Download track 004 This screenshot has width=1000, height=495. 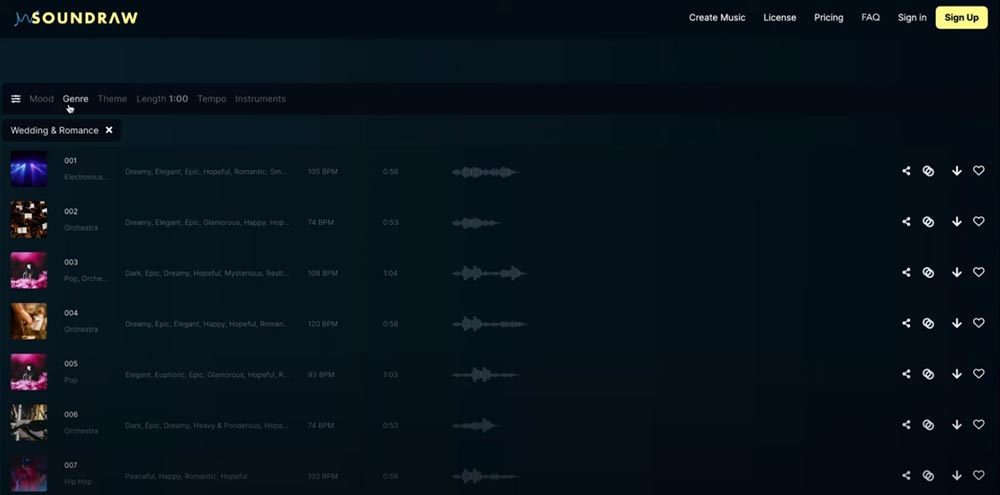tap(957, 323)
